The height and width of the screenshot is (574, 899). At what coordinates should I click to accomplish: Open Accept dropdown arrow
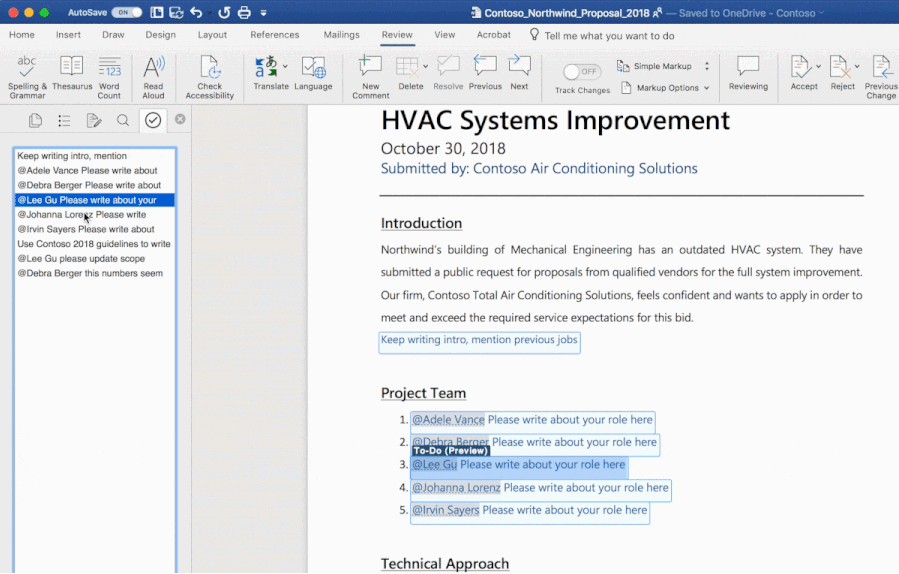point(818,67)
